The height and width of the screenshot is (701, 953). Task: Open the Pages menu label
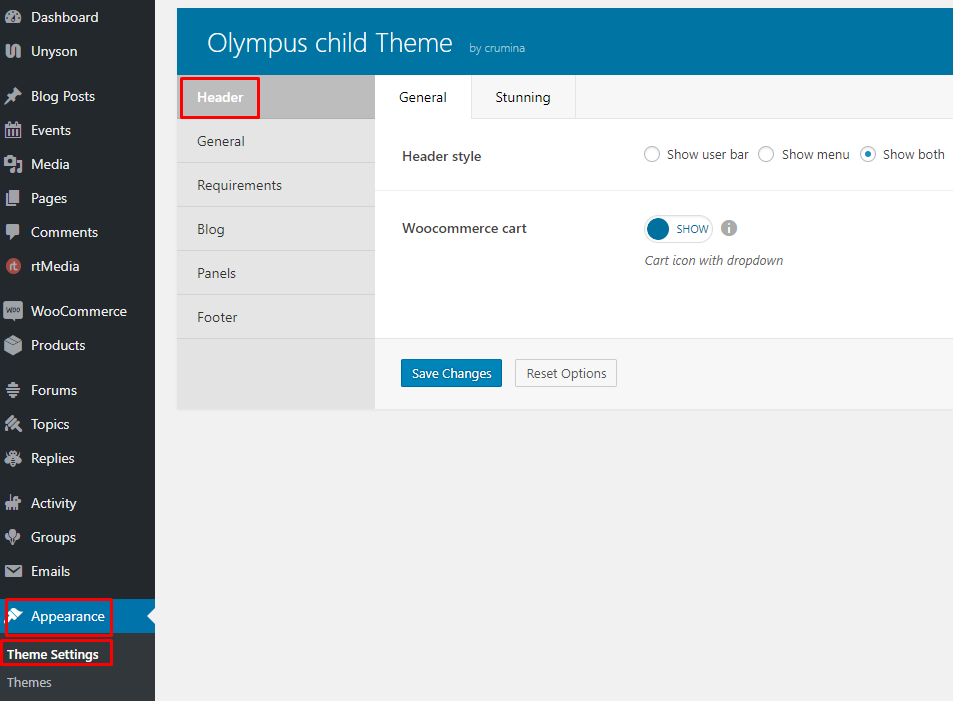pyautogui.click(x=49, y=198)
